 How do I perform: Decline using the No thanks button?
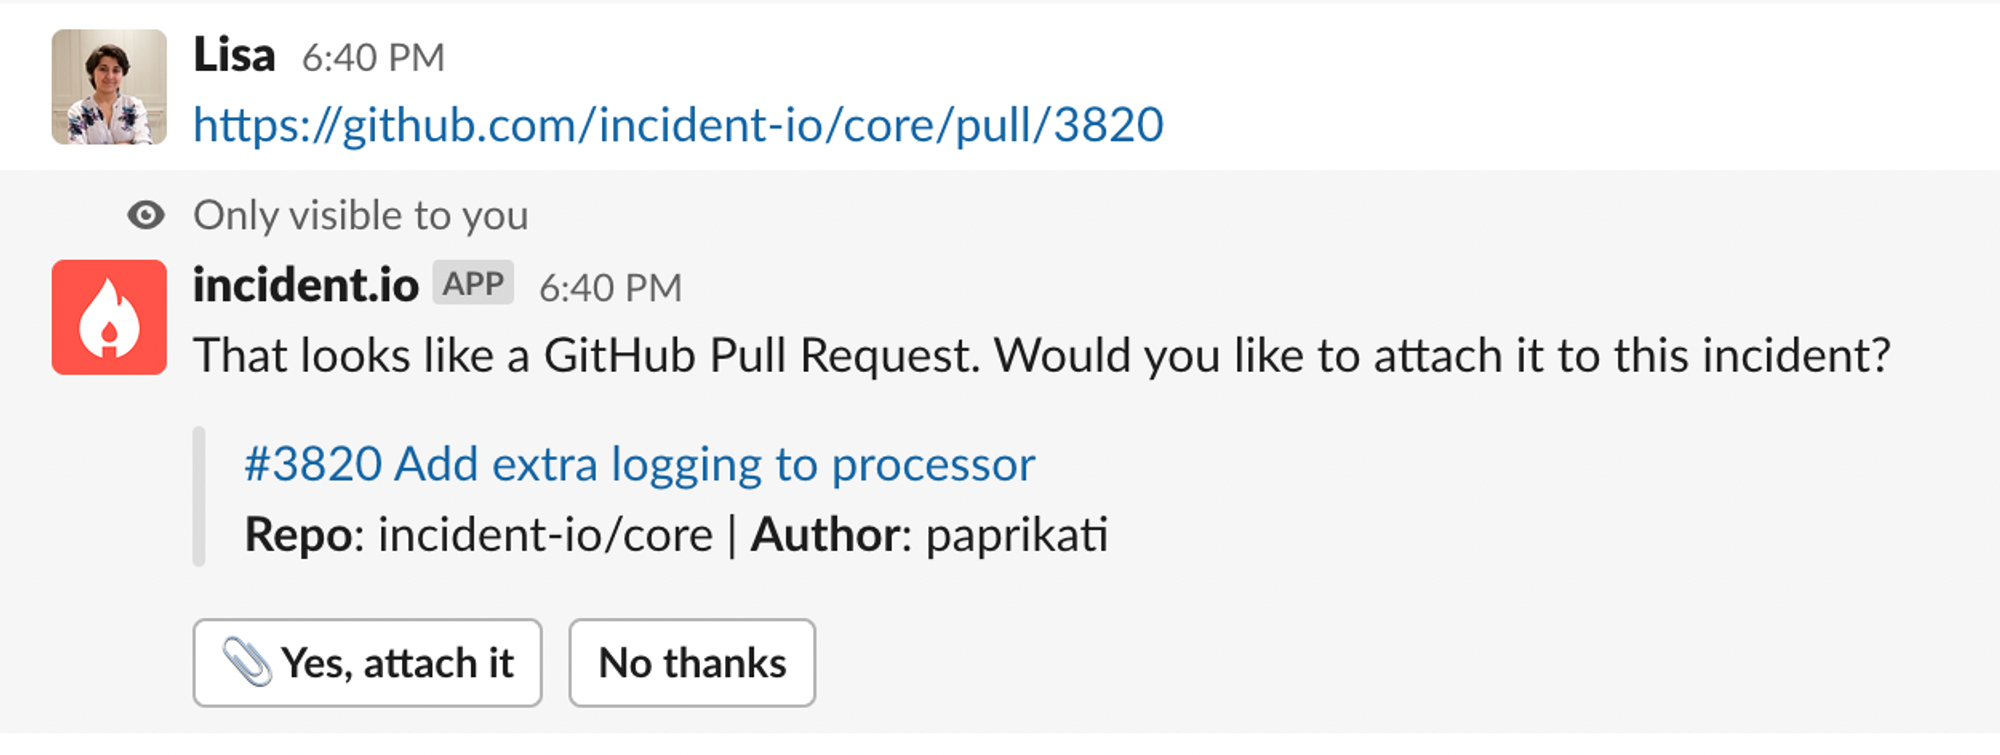coord(692,663)
